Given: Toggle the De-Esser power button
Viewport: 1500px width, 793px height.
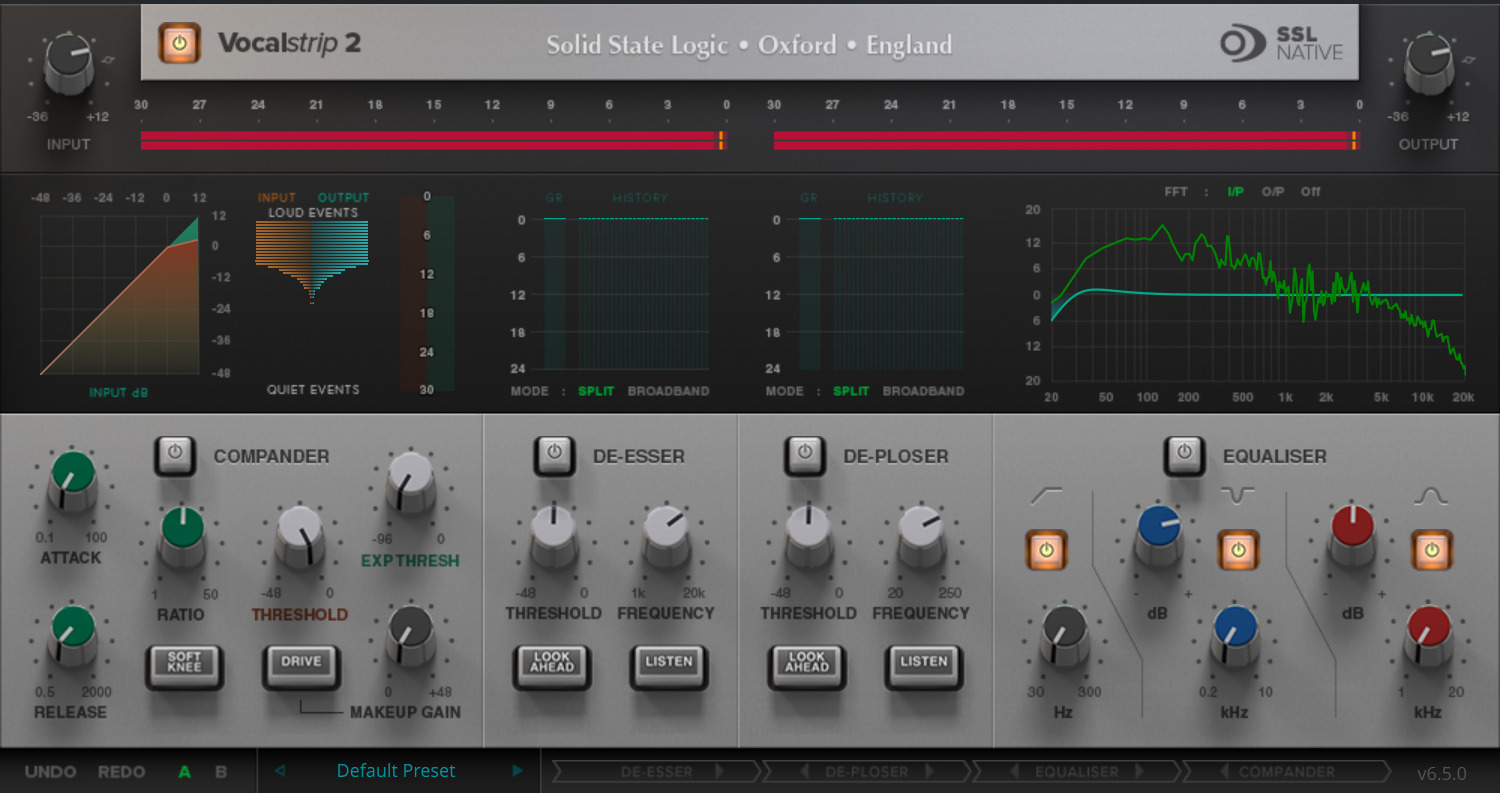Looking at the screenshot, I should coord(555,455).
